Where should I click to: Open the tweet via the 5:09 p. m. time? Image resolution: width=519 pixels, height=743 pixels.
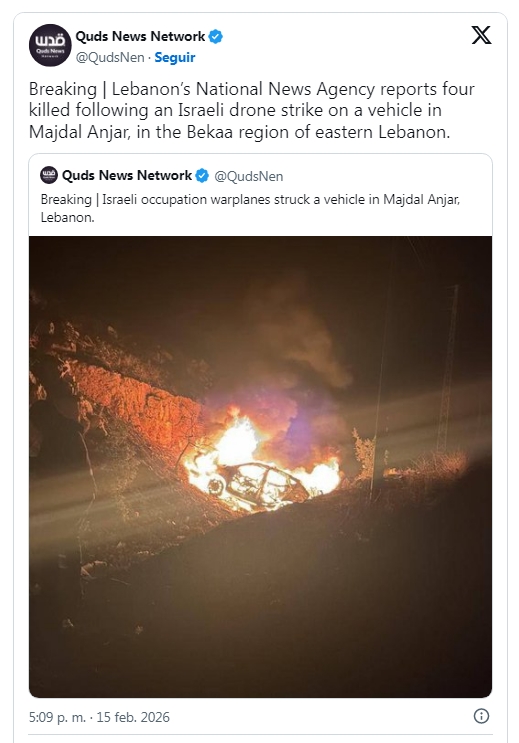coord(57,717)
